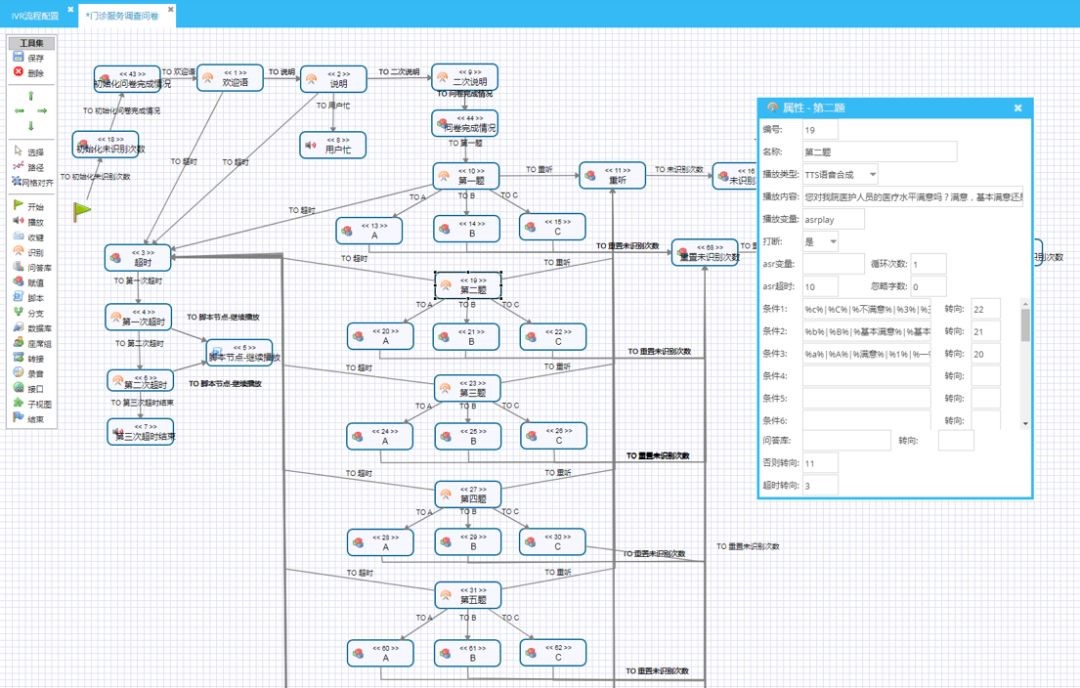The width and height of the screenshot is (1080, 688).
Task: Select the 数据库 (Database) node tool
Action: (18, 327)
